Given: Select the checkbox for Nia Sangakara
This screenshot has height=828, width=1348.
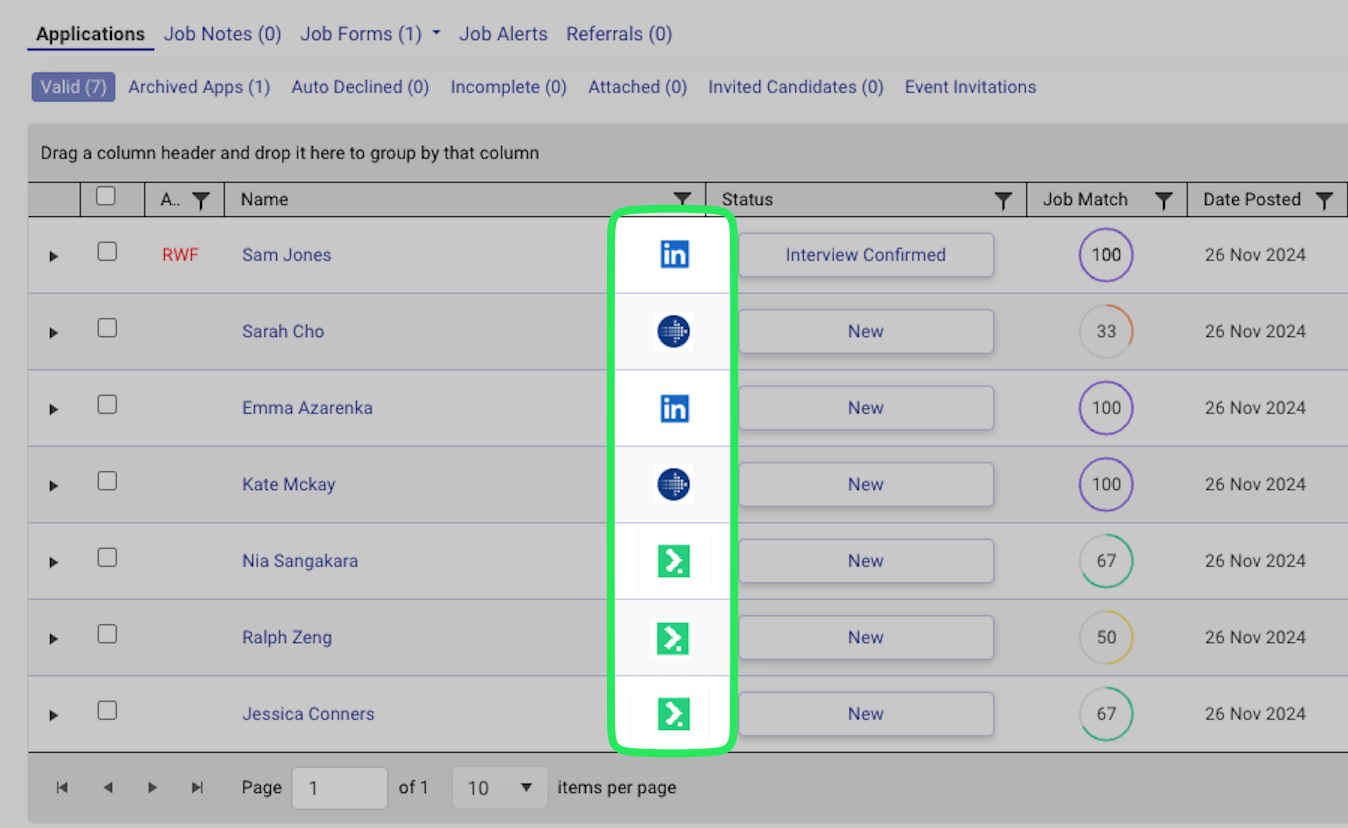Looking at the screenshot, I should tap(107, 558).
